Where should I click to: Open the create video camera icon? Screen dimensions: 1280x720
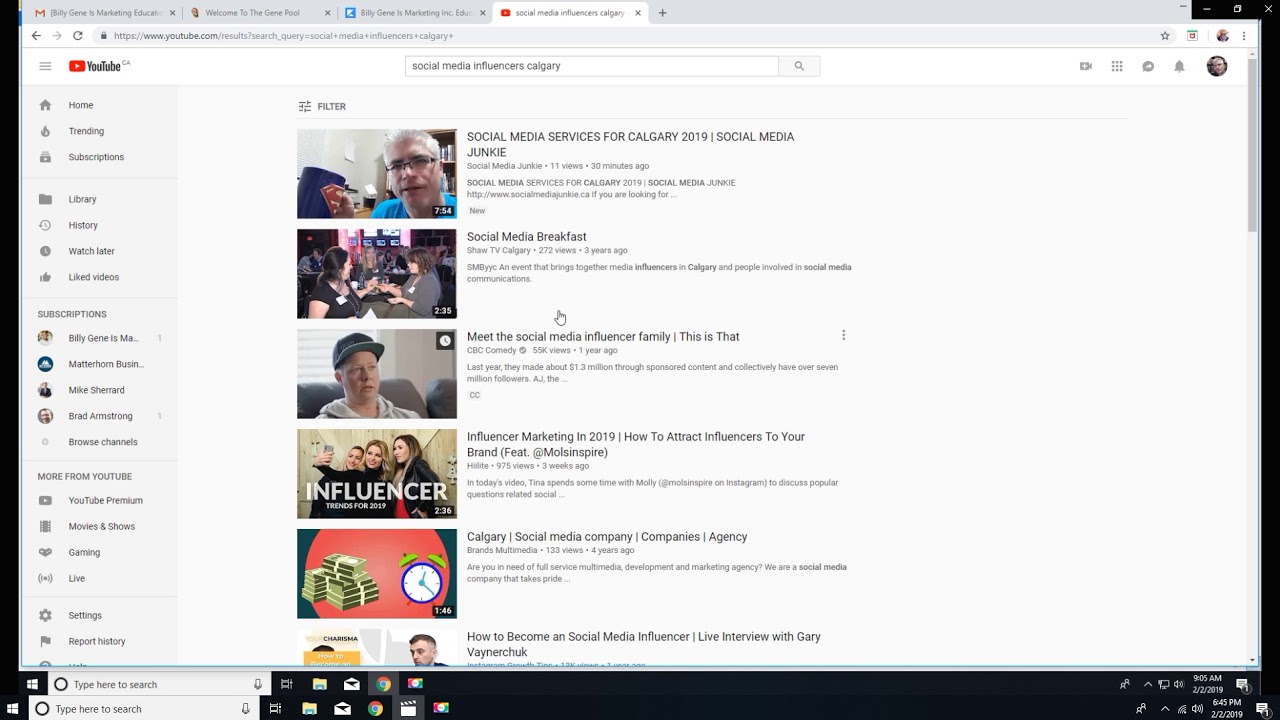(1085, 66)
